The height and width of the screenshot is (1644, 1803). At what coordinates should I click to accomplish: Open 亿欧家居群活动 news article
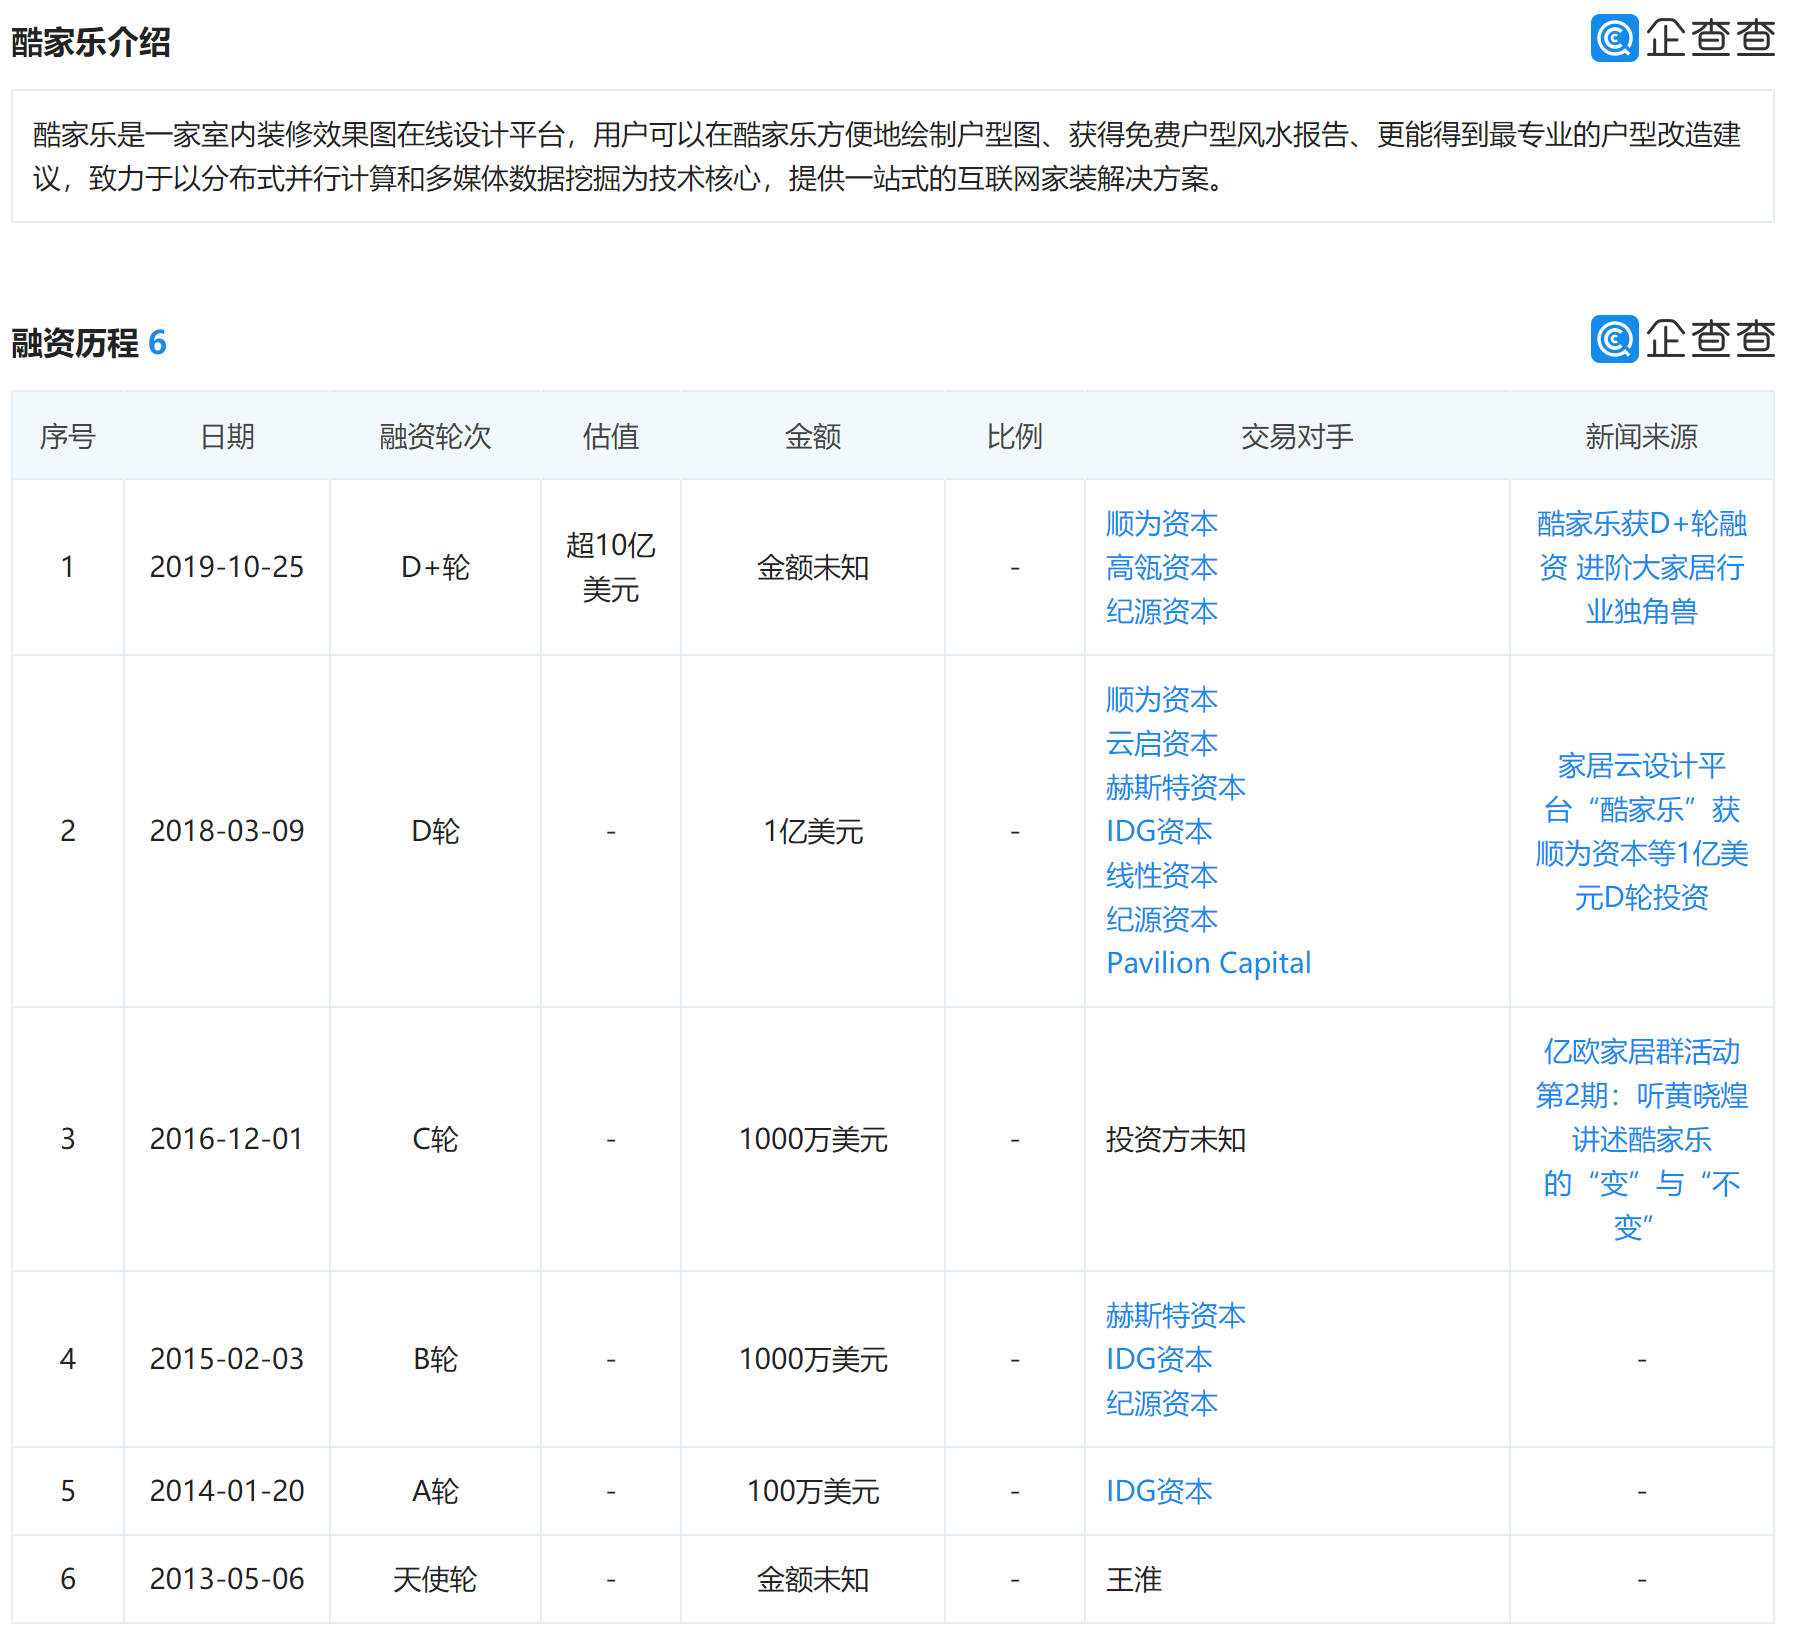[1641, 1140]
